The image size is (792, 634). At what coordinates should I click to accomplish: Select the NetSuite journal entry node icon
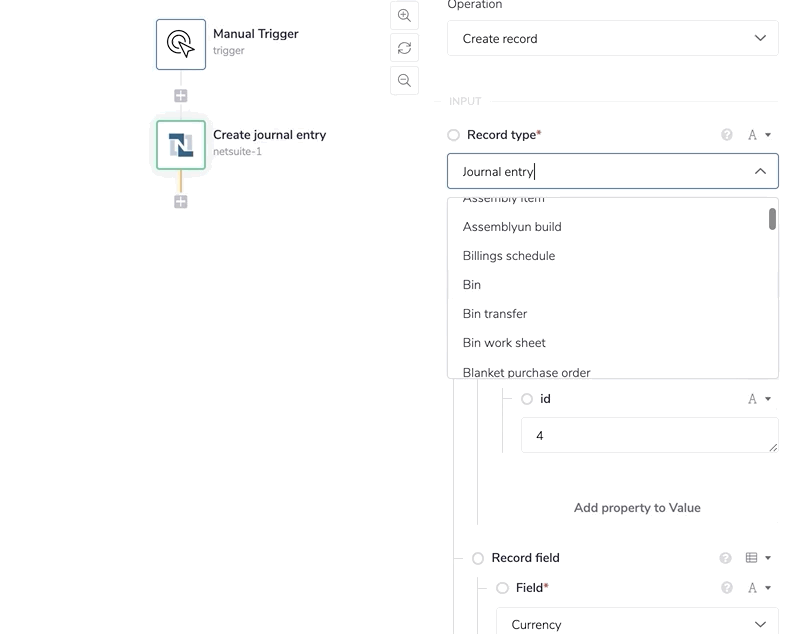coord(181,146)
